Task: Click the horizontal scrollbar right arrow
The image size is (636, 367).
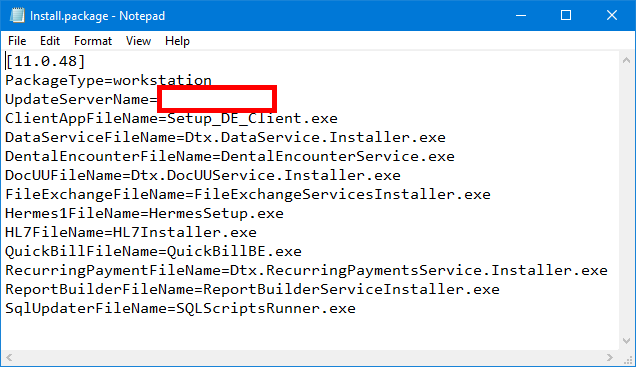Action: tap(610, 357)
